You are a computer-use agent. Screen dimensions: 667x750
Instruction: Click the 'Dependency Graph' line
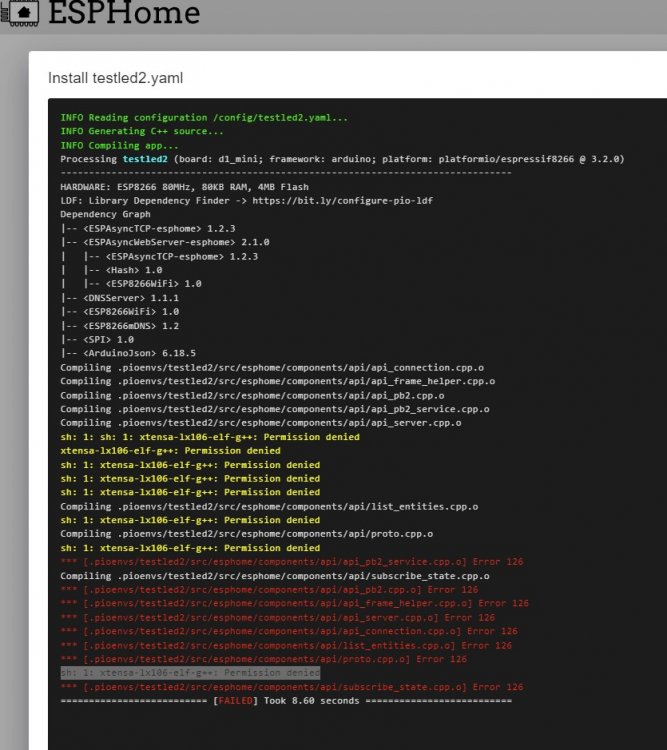coord(105,214)
